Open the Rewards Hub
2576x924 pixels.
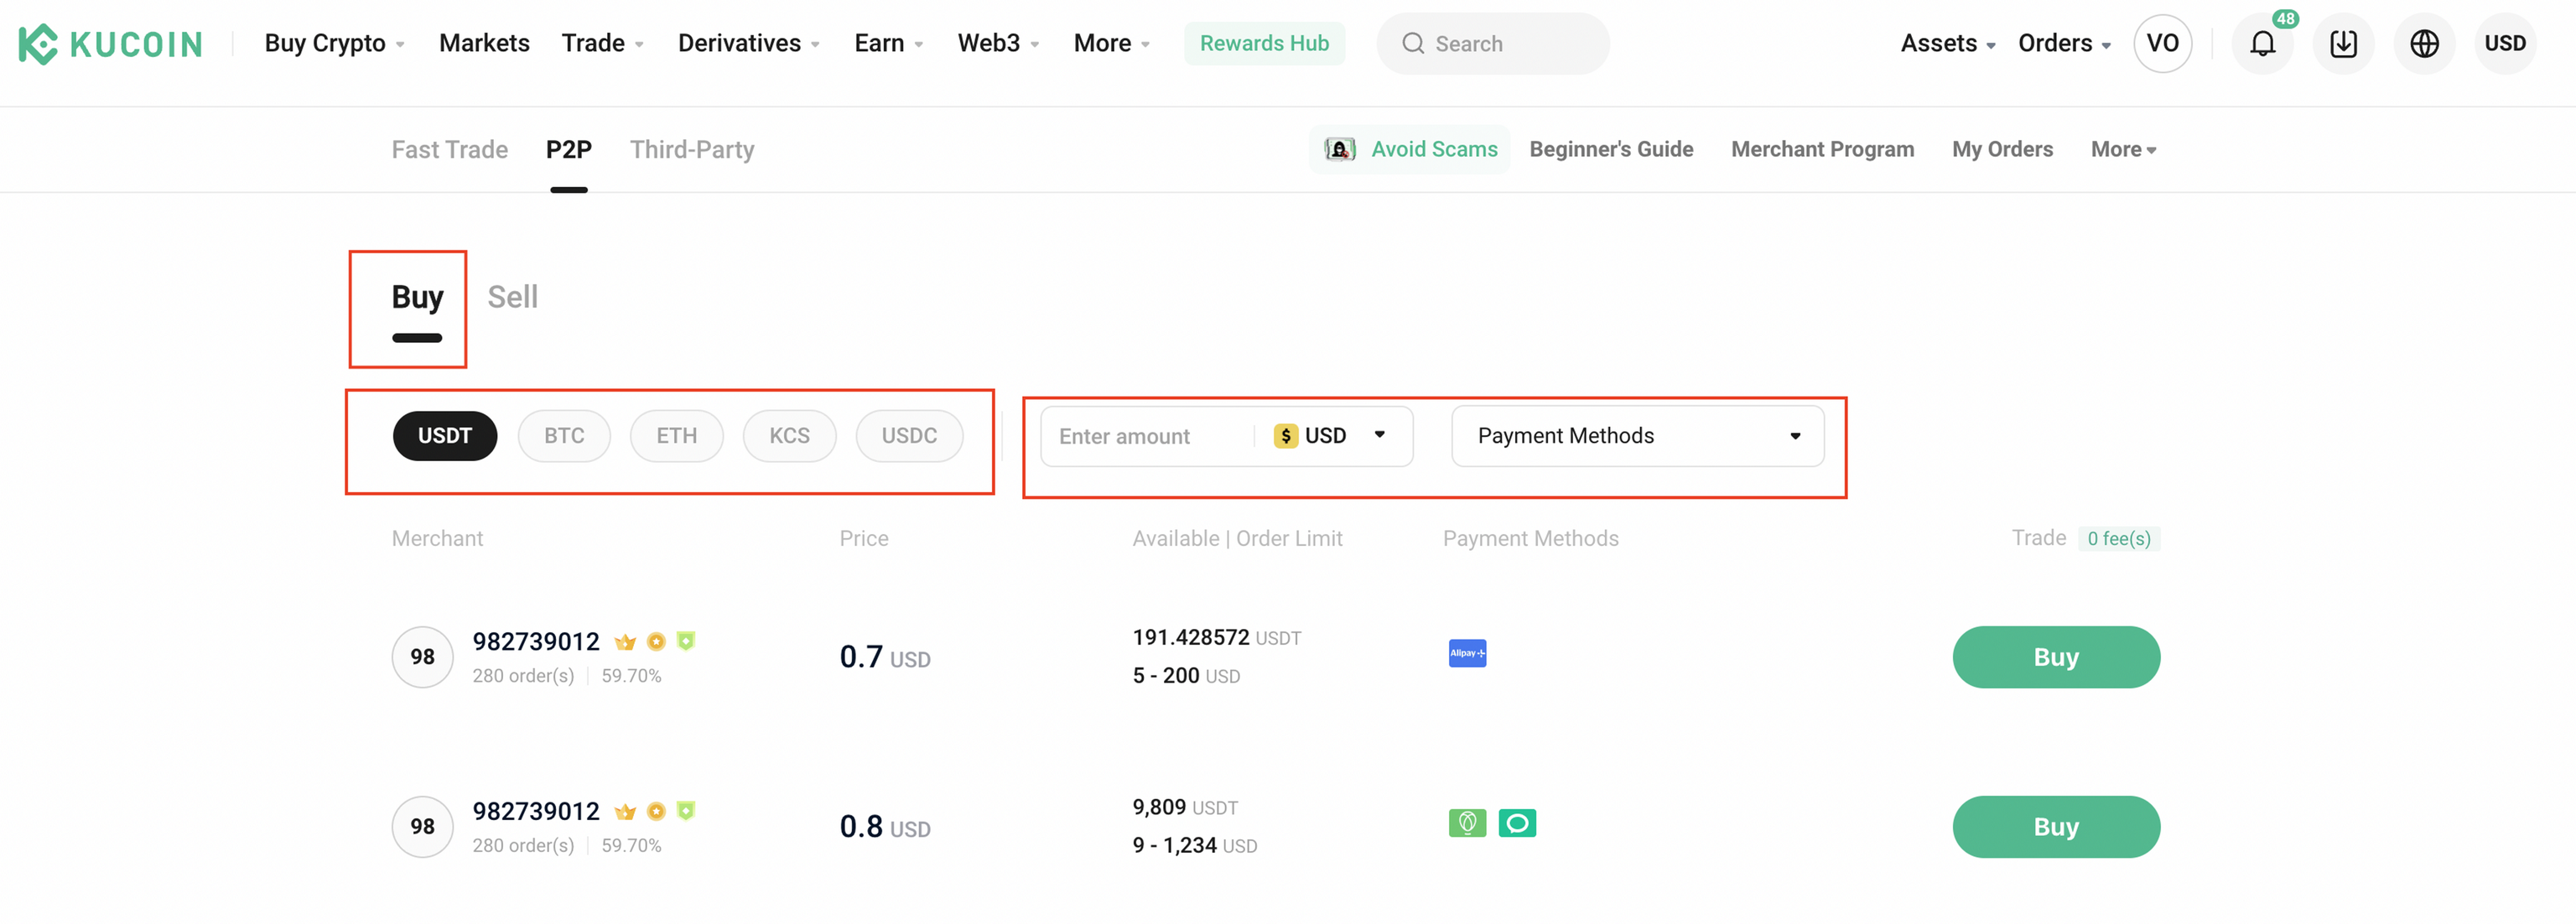(1264, 43)
